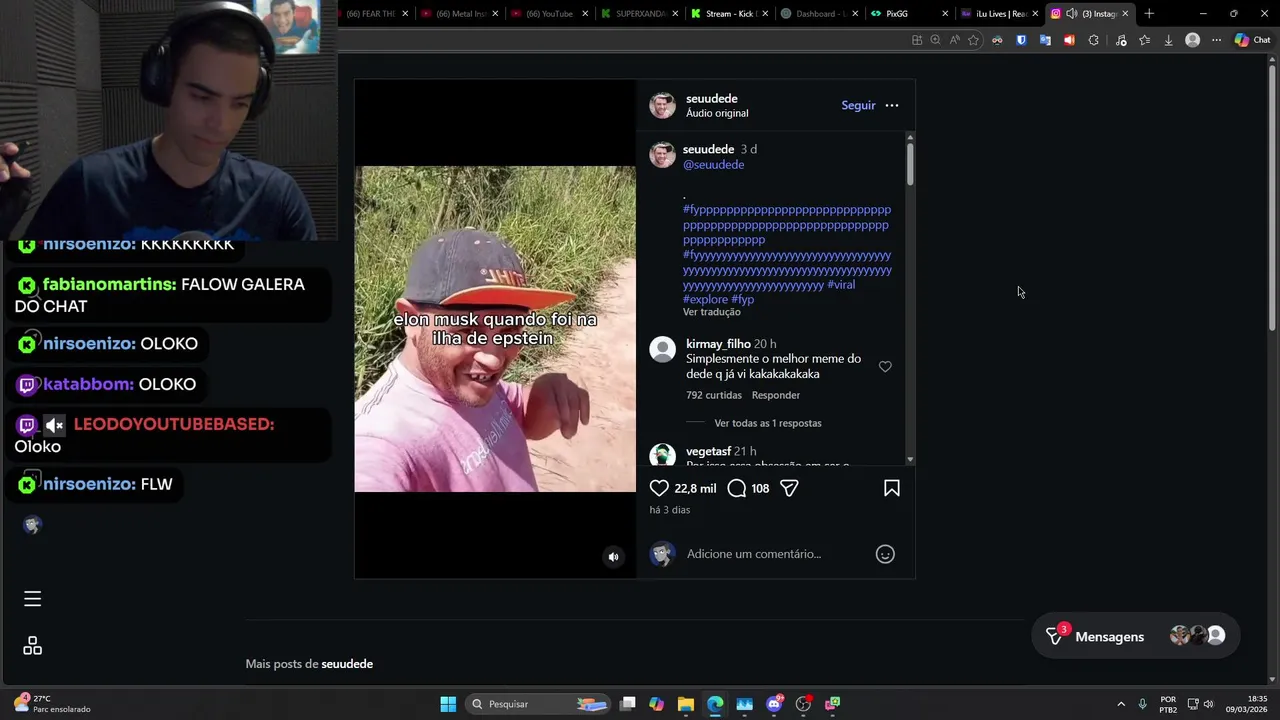This screenshot has width=1280, height=720.
Task: Open the grid apps icon in sidebar
Action: pyautogui.click(x=32, y=646)
